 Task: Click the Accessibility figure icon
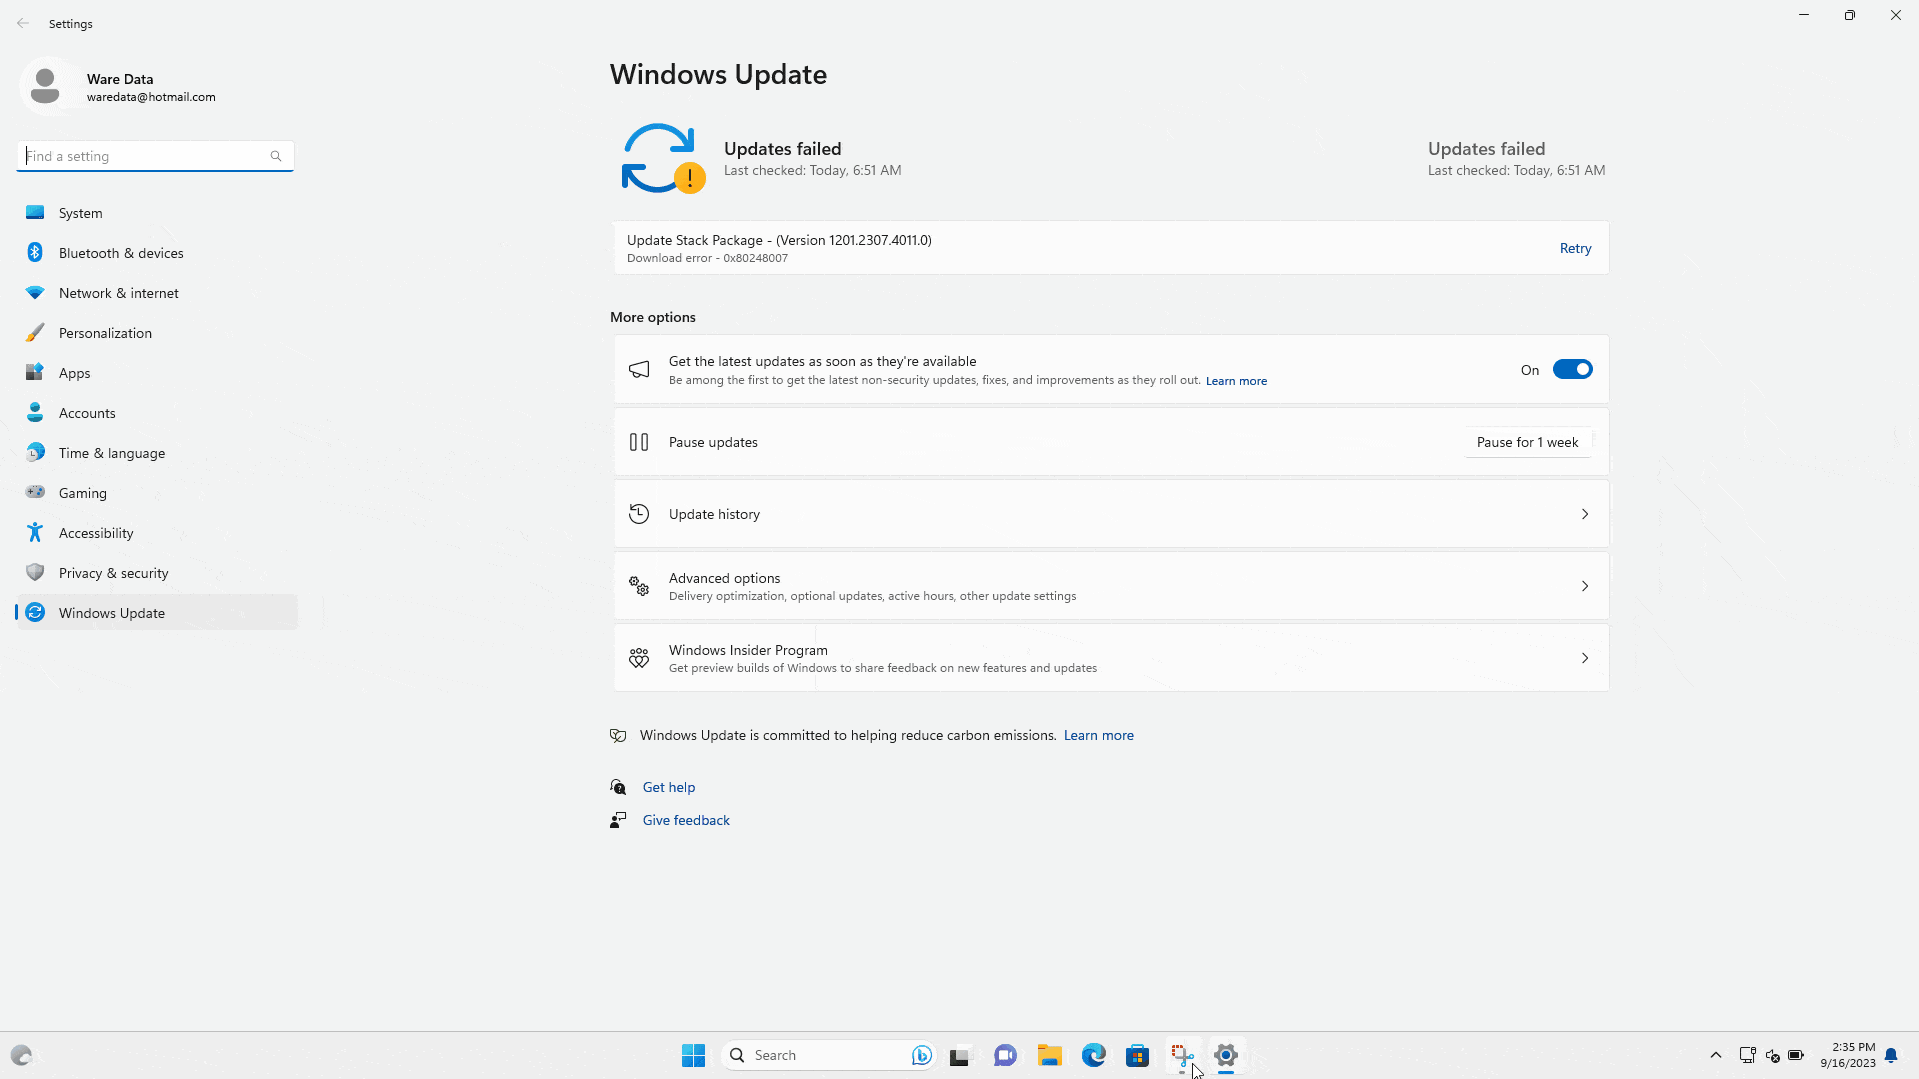point(35,533)
